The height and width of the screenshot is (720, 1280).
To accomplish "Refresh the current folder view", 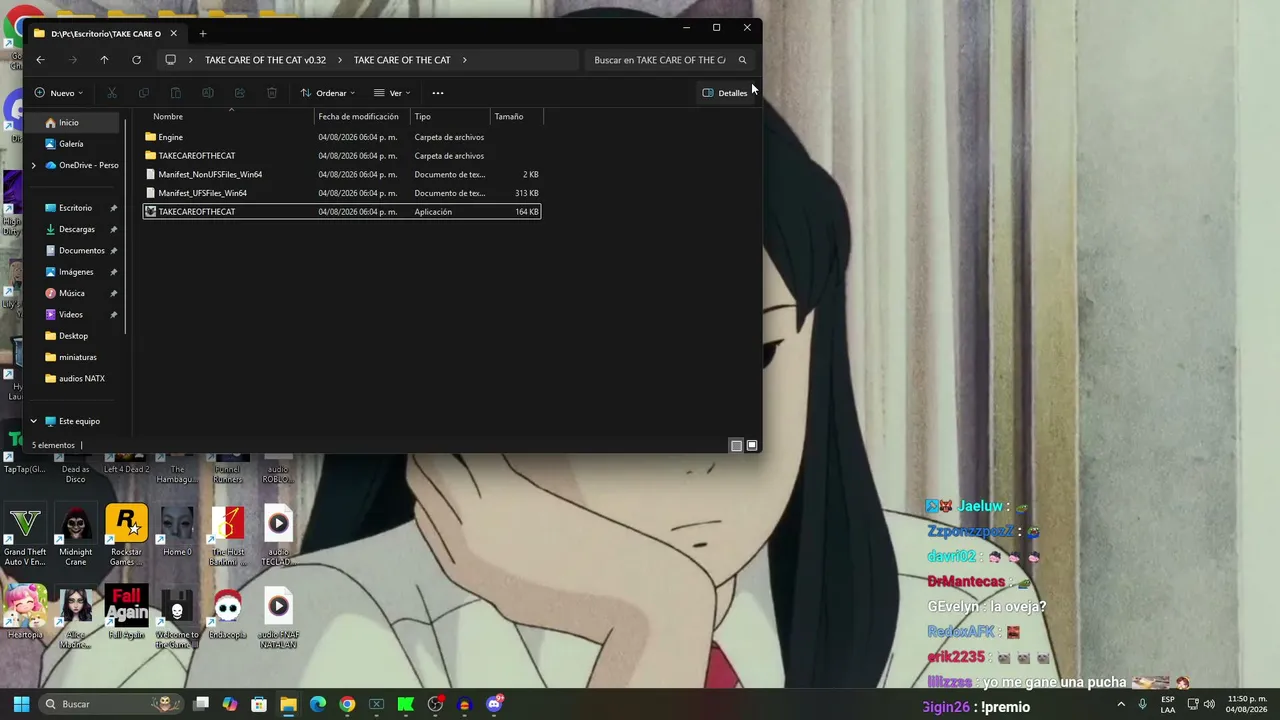I will 136,60.
